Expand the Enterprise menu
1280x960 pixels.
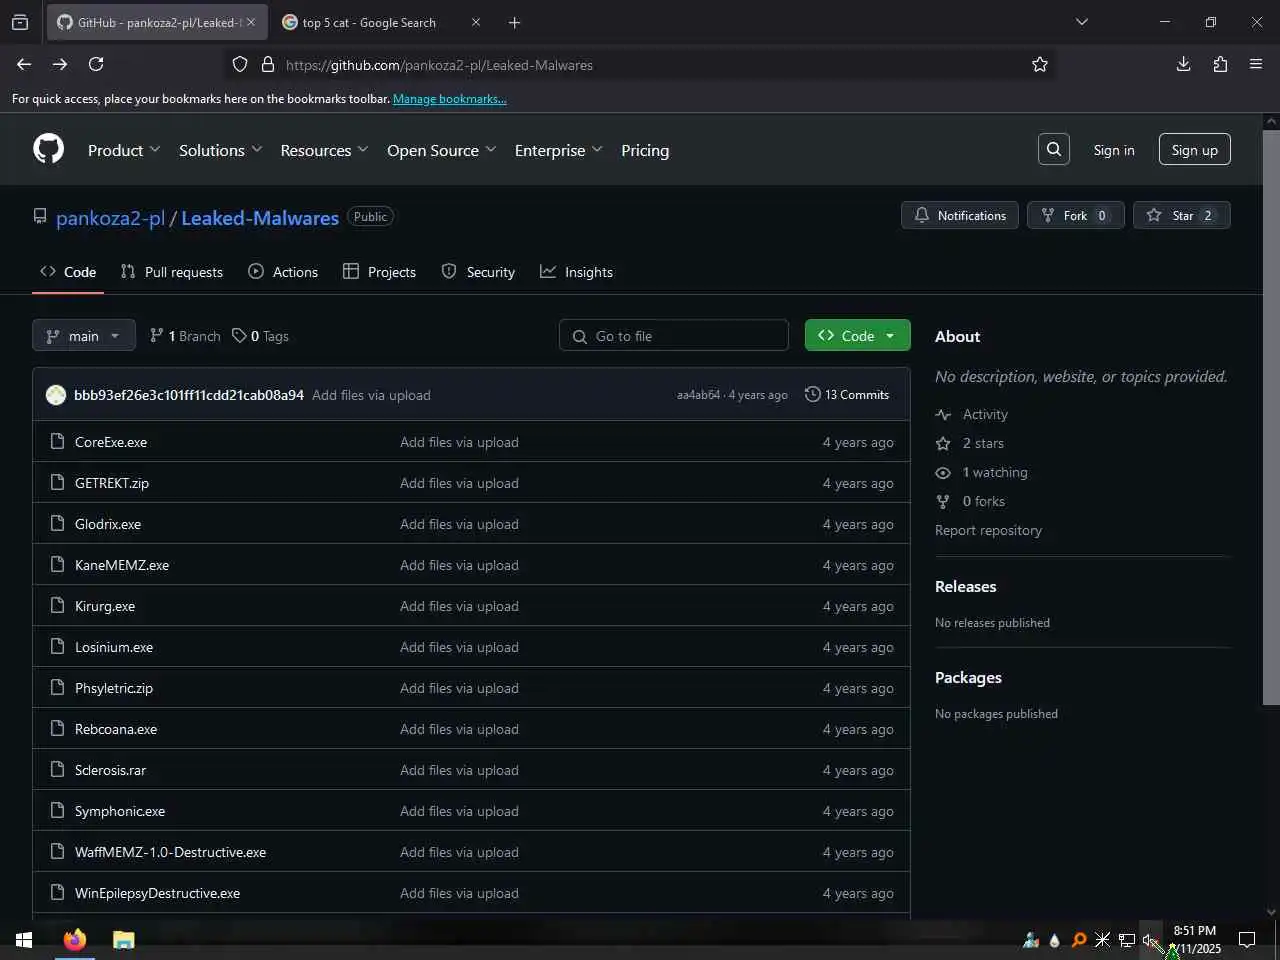pos(559,150)
